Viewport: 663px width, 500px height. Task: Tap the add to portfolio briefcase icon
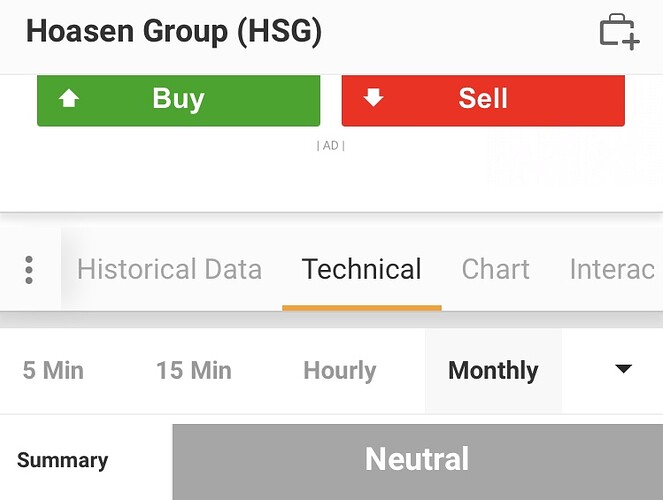(x=619, y=32)
